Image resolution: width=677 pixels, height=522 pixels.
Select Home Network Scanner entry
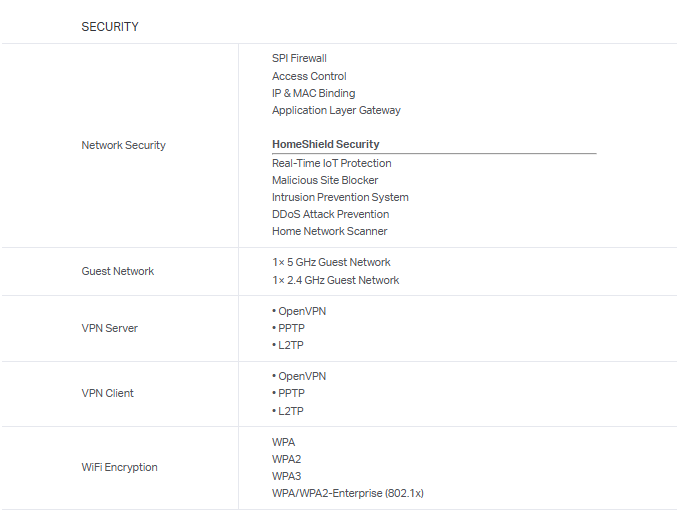tap(329, 231)
